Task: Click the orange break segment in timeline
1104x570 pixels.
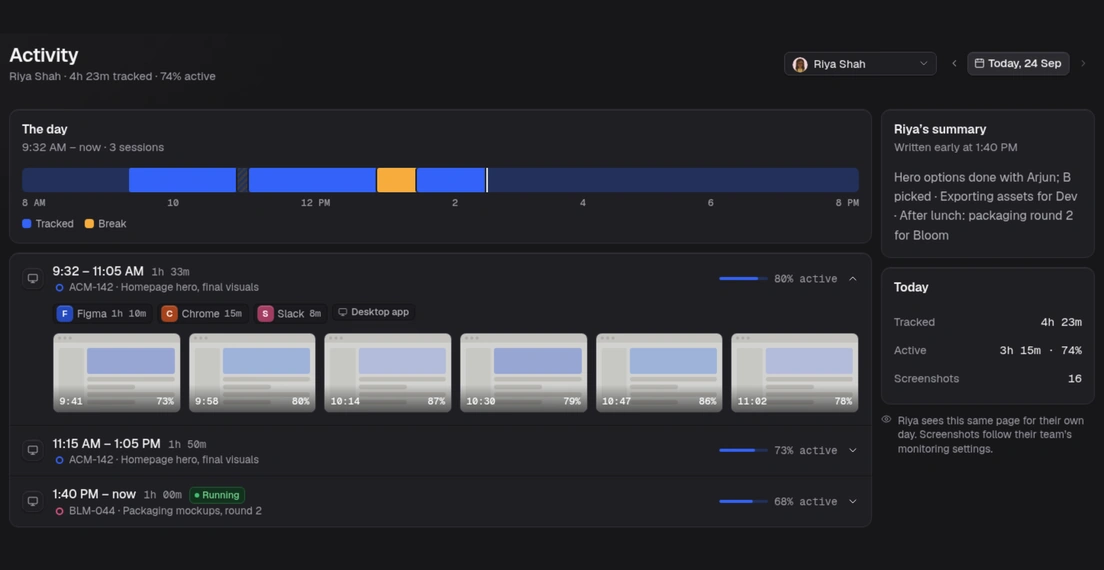Action: click(x=396, y=180)
